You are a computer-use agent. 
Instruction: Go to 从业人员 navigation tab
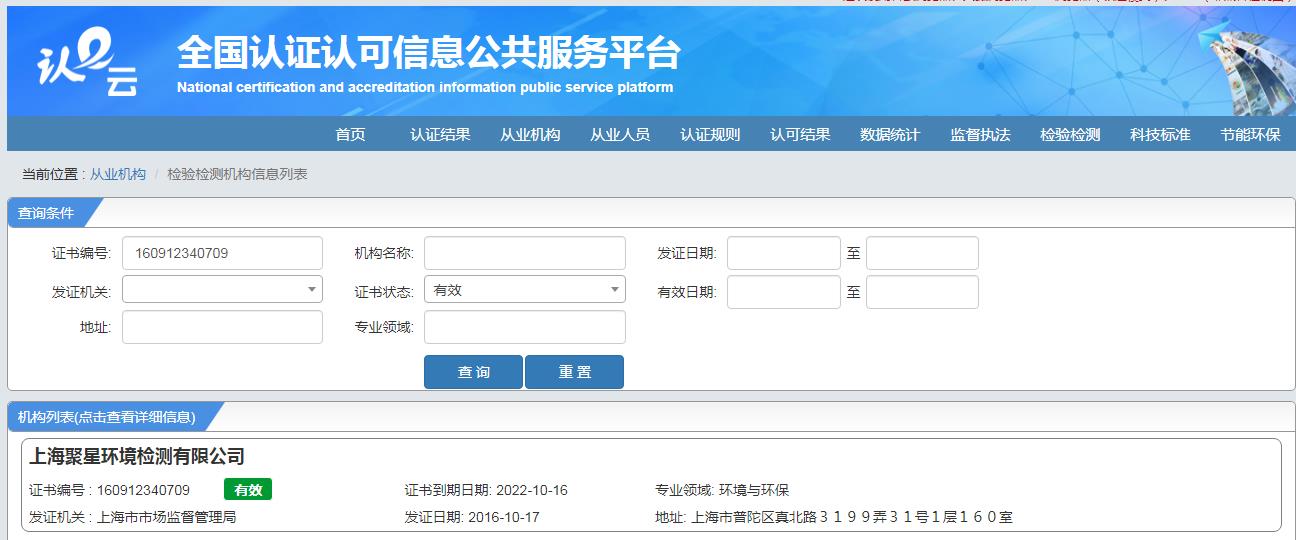tap(620, 135)
